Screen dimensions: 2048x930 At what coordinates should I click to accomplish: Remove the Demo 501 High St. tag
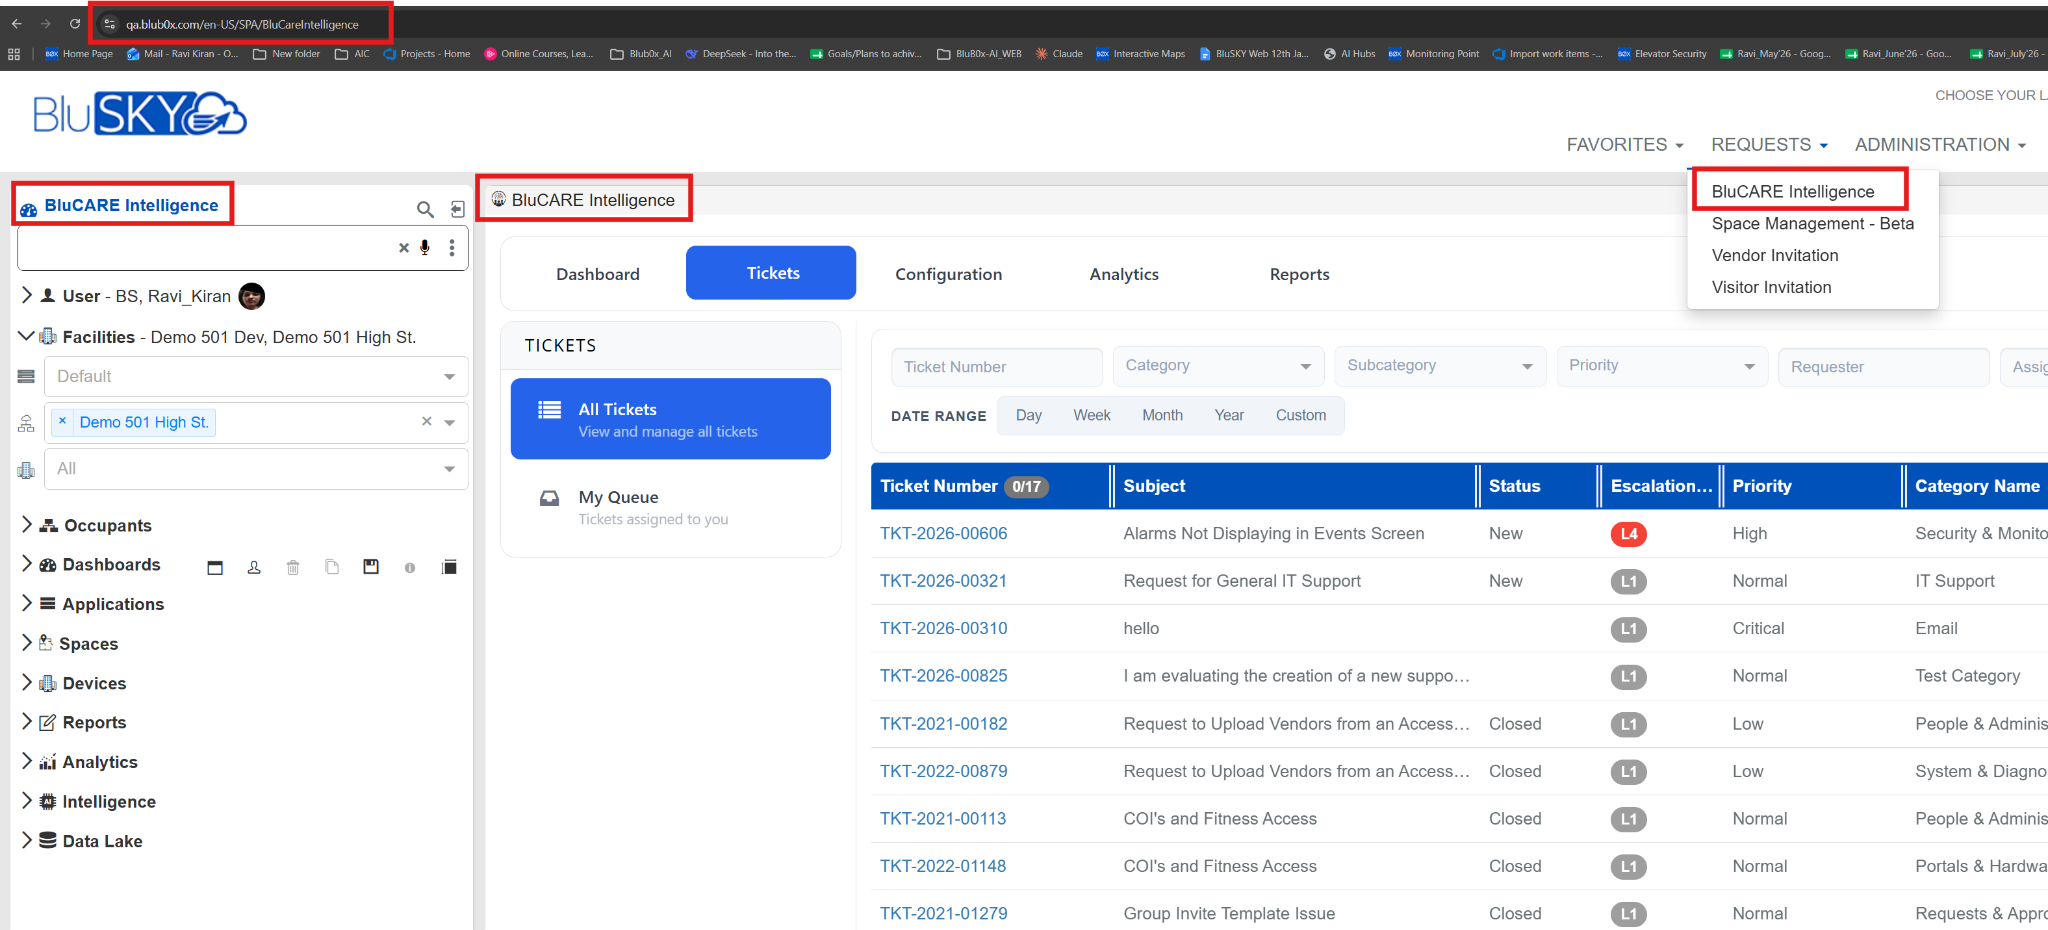pos(62,421)
